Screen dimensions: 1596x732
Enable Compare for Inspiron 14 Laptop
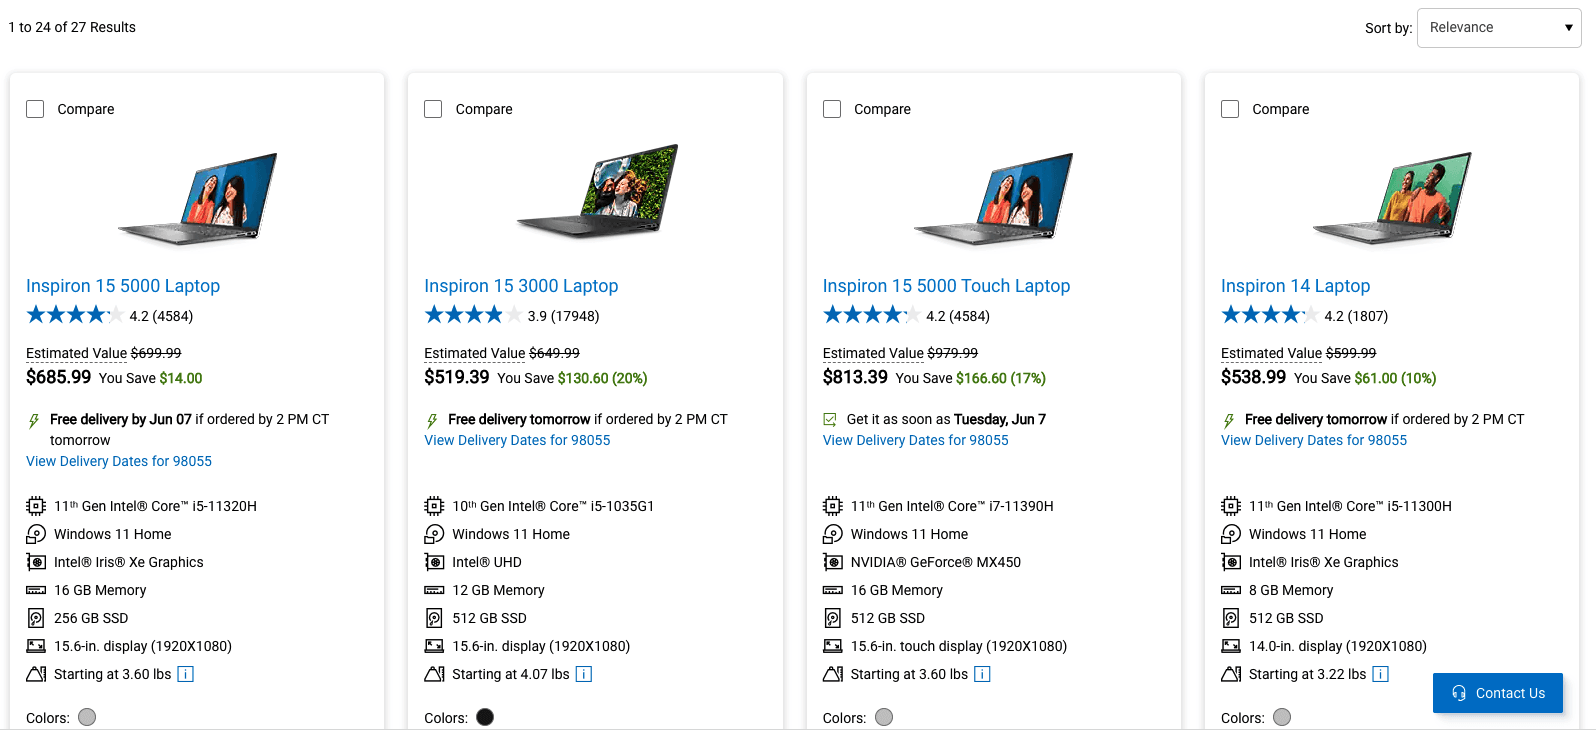click(1230, 109)
